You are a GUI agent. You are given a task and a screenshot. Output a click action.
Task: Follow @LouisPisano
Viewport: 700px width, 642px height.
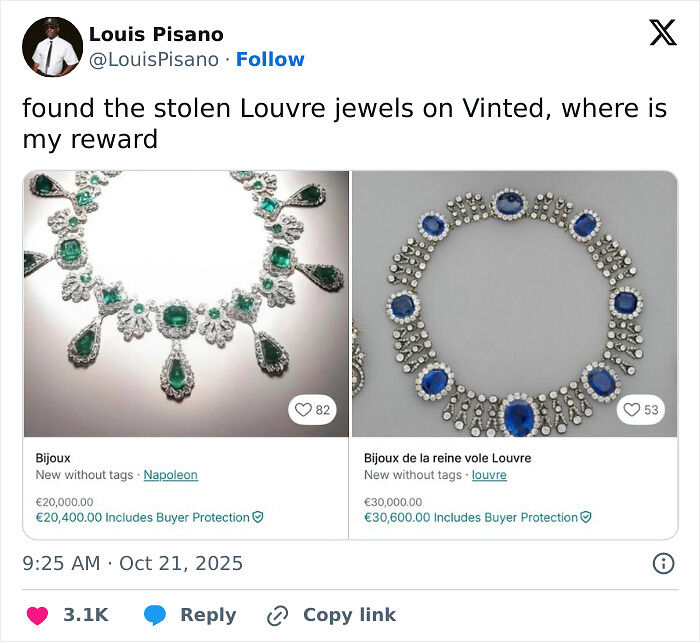click(270, 60)
